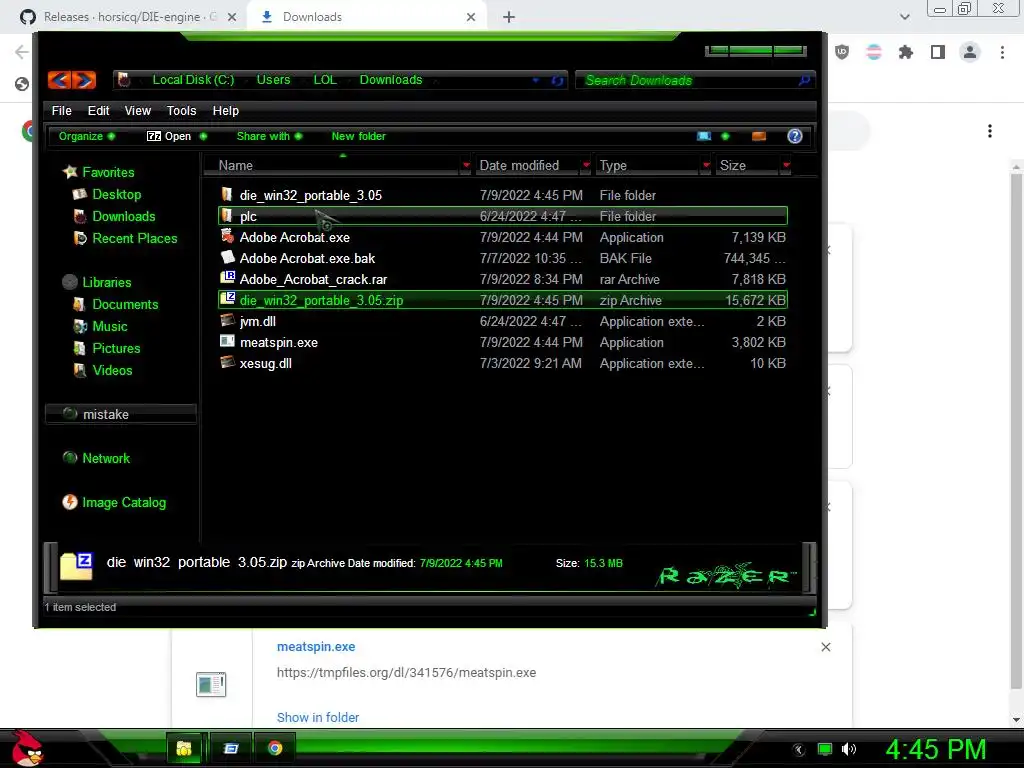Open the Name column filter dropdown
Screen dimensions: 1024x768
(x=466, y=165)
